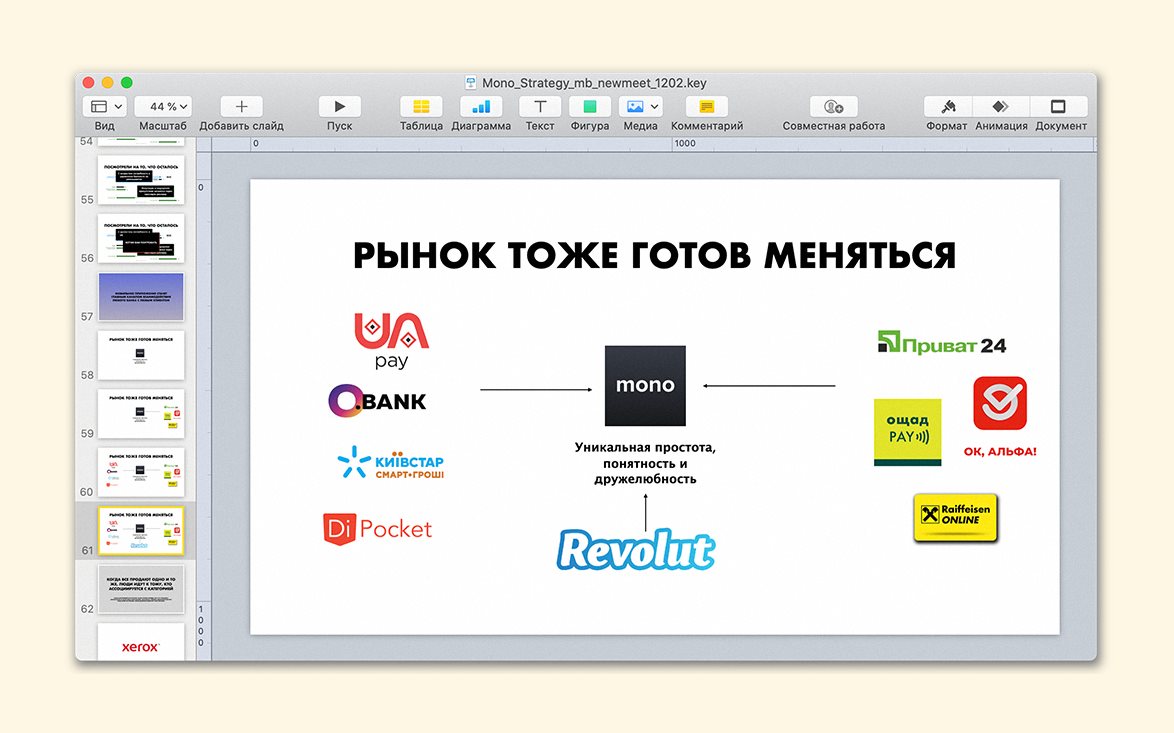1174x733 pixels.
Task: Select slide 58 thumbnail
Action: (x=141, y=355)
